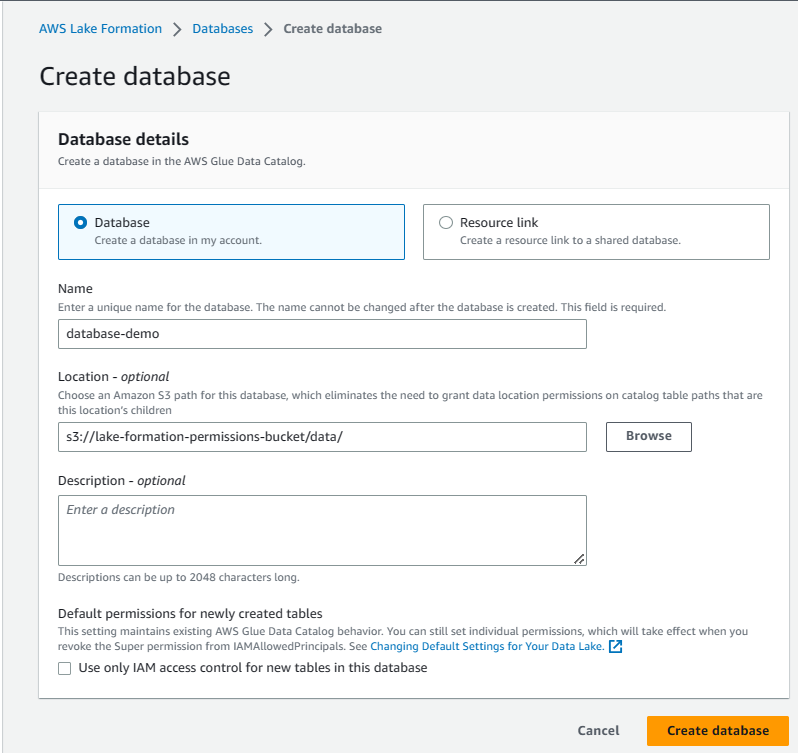The width and height of the screenshot is (798, 753).
Task: Click 'Create a database in my account' text
Action: [x=178, y=241]
